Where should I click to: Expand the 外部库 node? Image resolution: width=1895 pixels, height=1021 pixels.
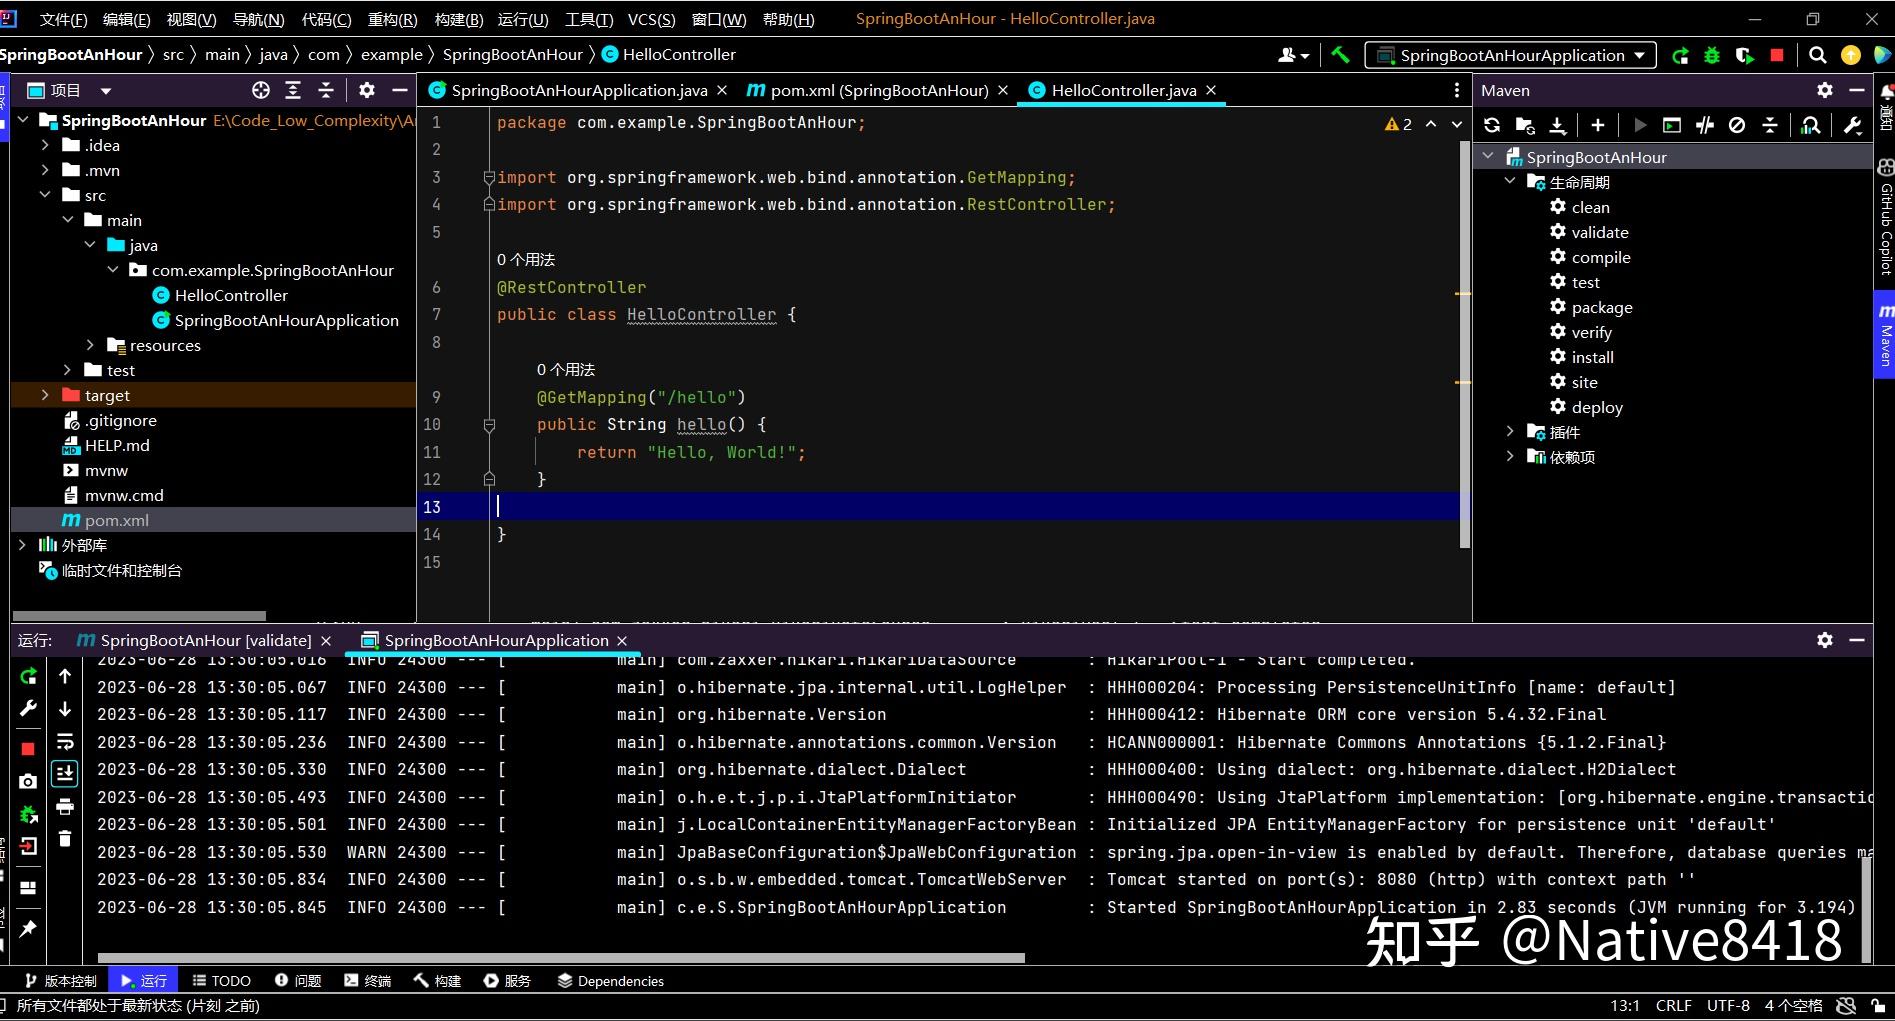[x=22, y=545]
